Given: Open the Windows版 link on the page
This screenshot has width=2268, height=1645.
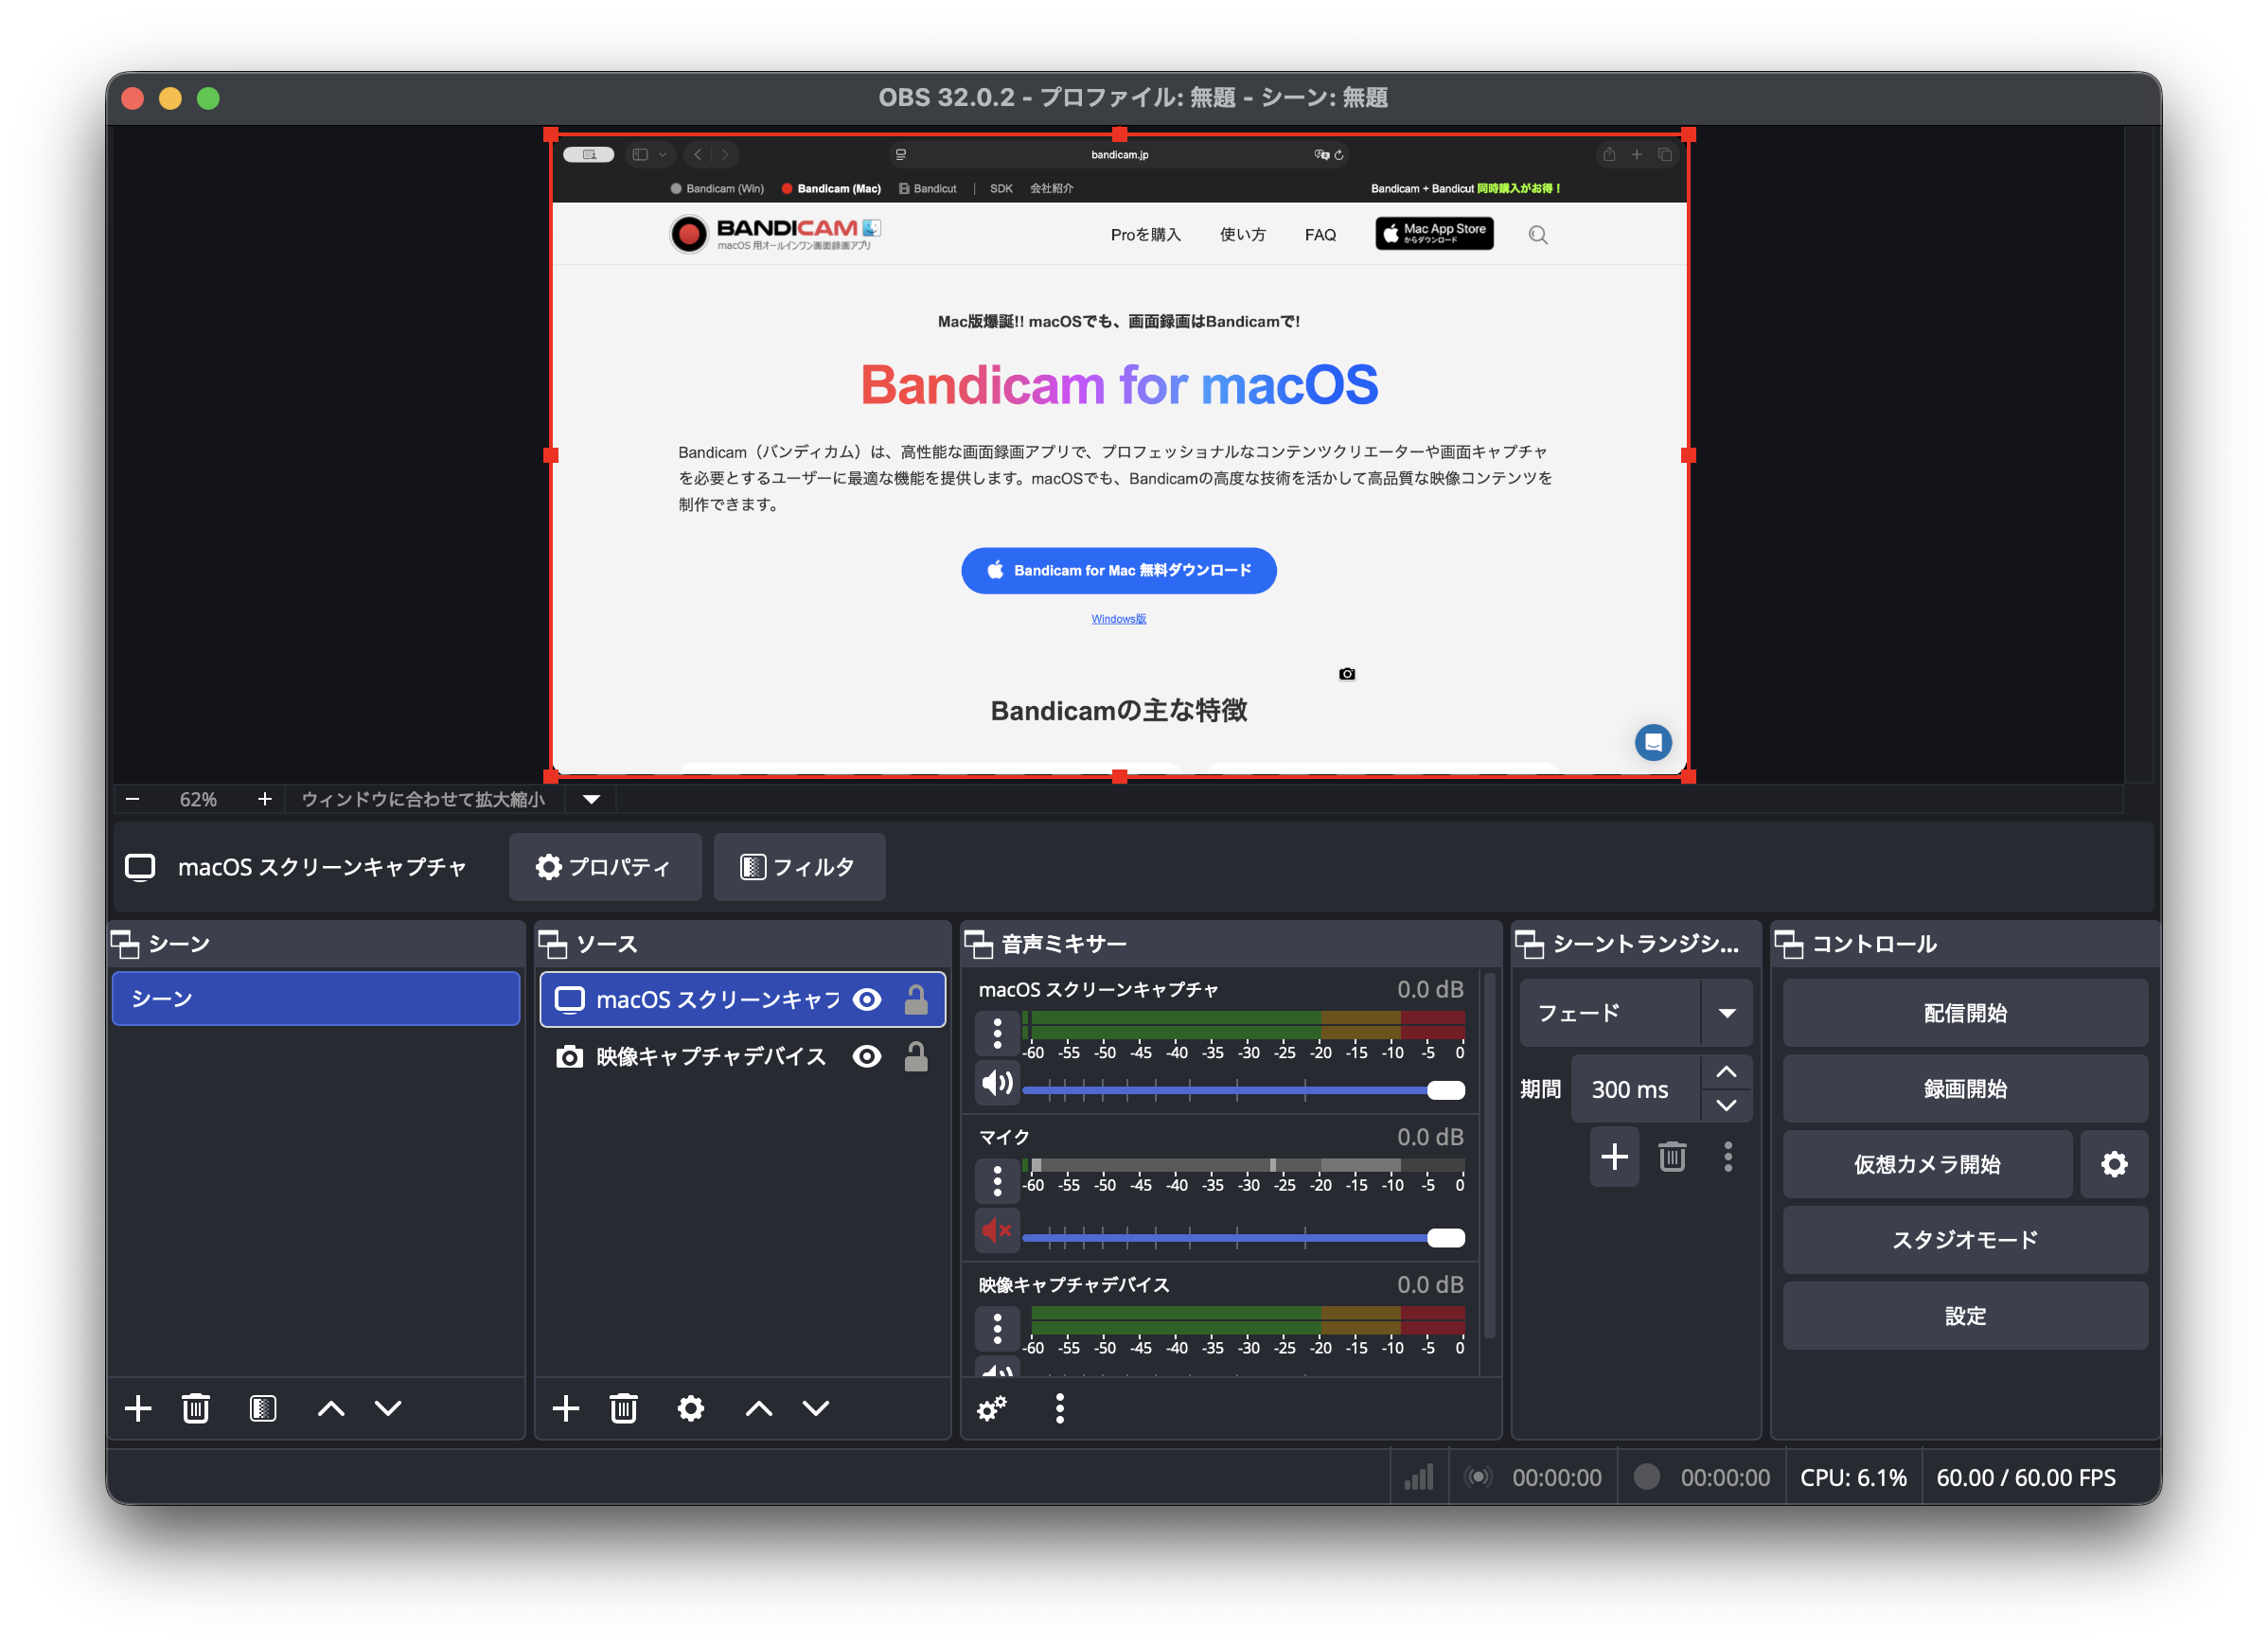Looking at the screenshot, I should pos(1118,618).
